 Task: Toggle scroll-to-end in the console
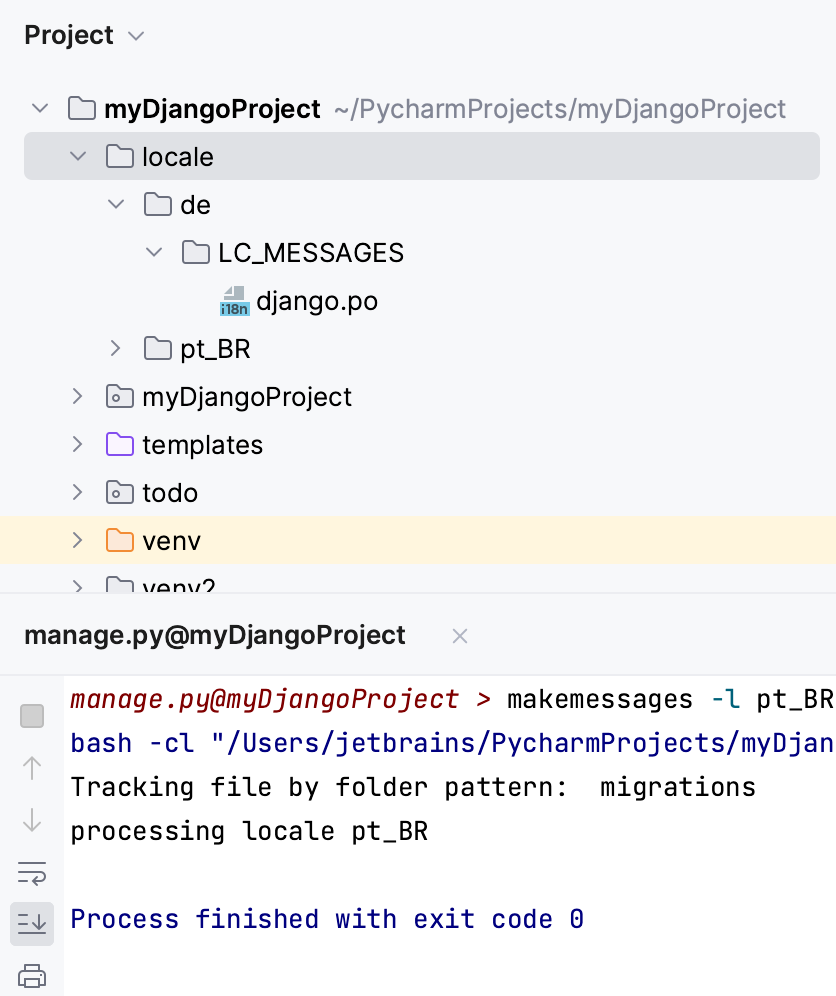32,923
